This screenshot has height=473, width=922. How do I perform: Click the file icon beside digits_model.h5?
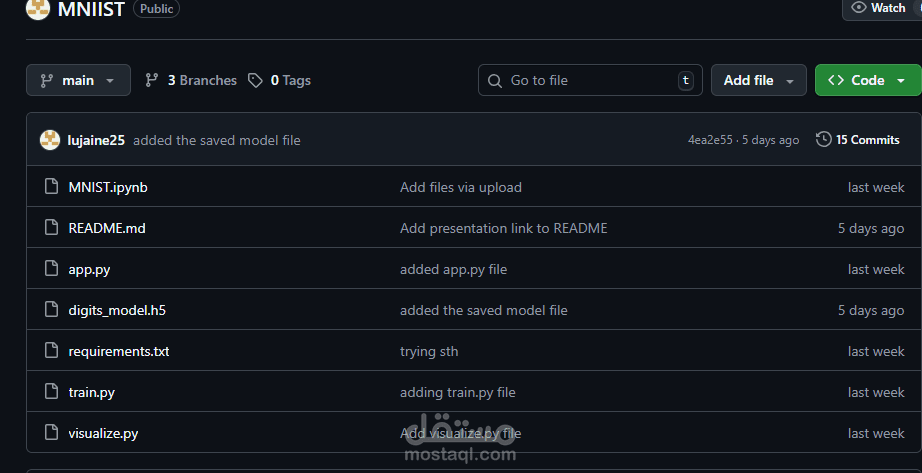[x=52, y=310]
